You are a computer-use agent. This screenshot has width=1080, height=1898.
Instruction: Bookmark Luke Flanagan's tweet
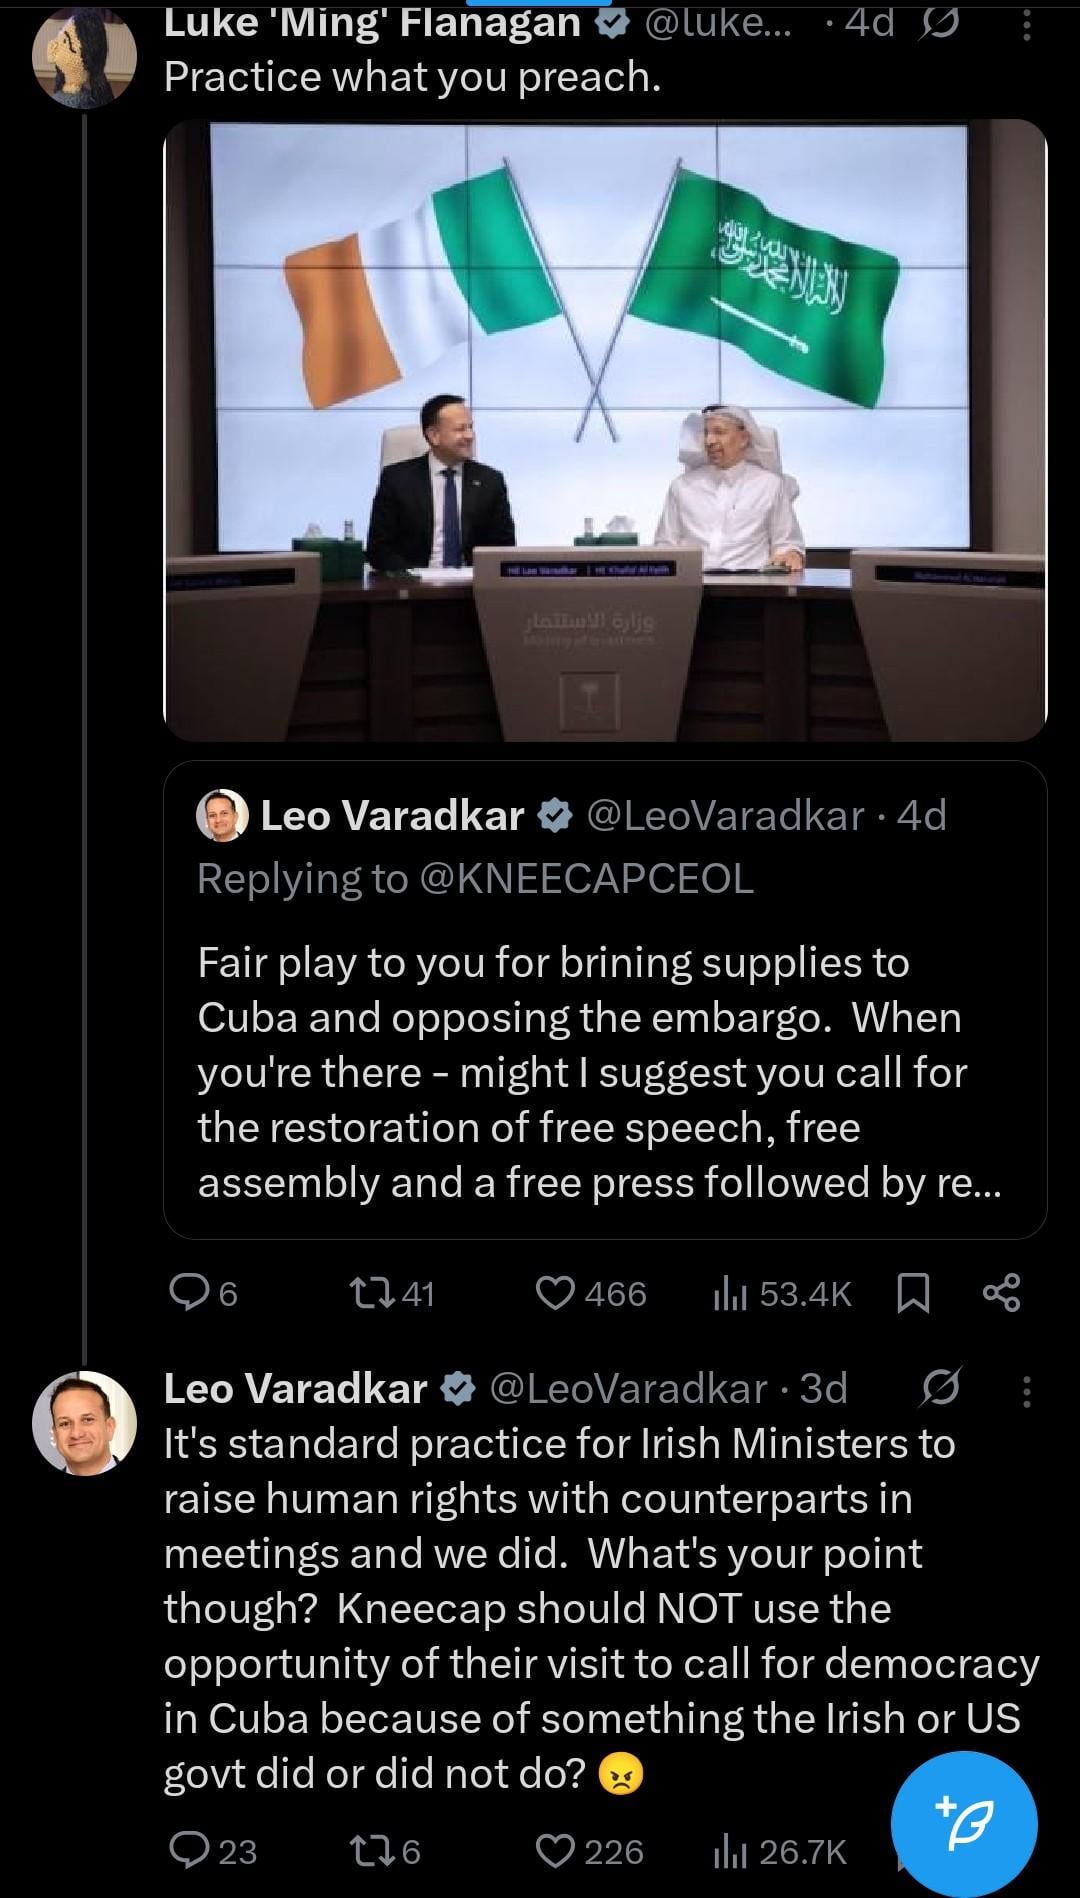click(x=913, y=1293)
